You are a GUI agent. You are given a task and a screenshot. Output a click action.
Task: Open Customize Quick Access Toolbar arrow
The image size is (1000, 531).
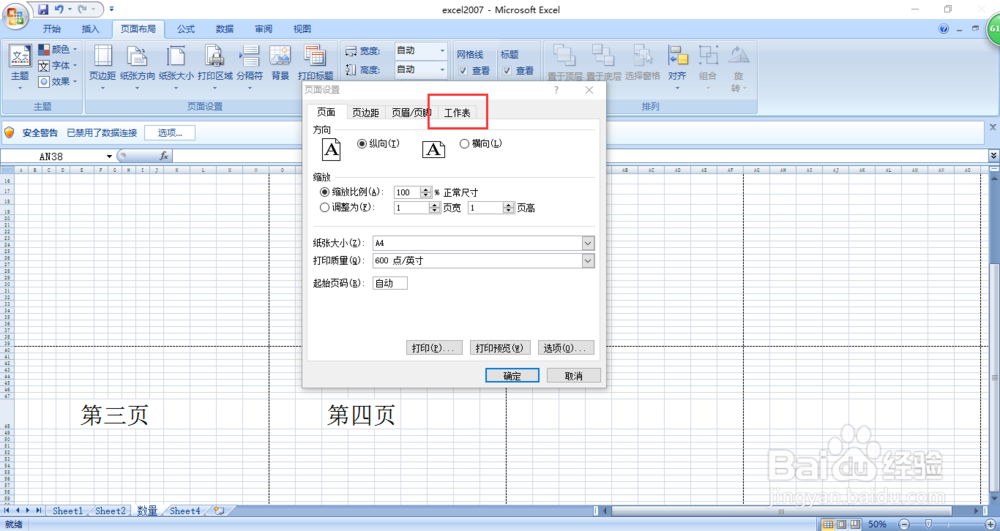pos(112,10)
